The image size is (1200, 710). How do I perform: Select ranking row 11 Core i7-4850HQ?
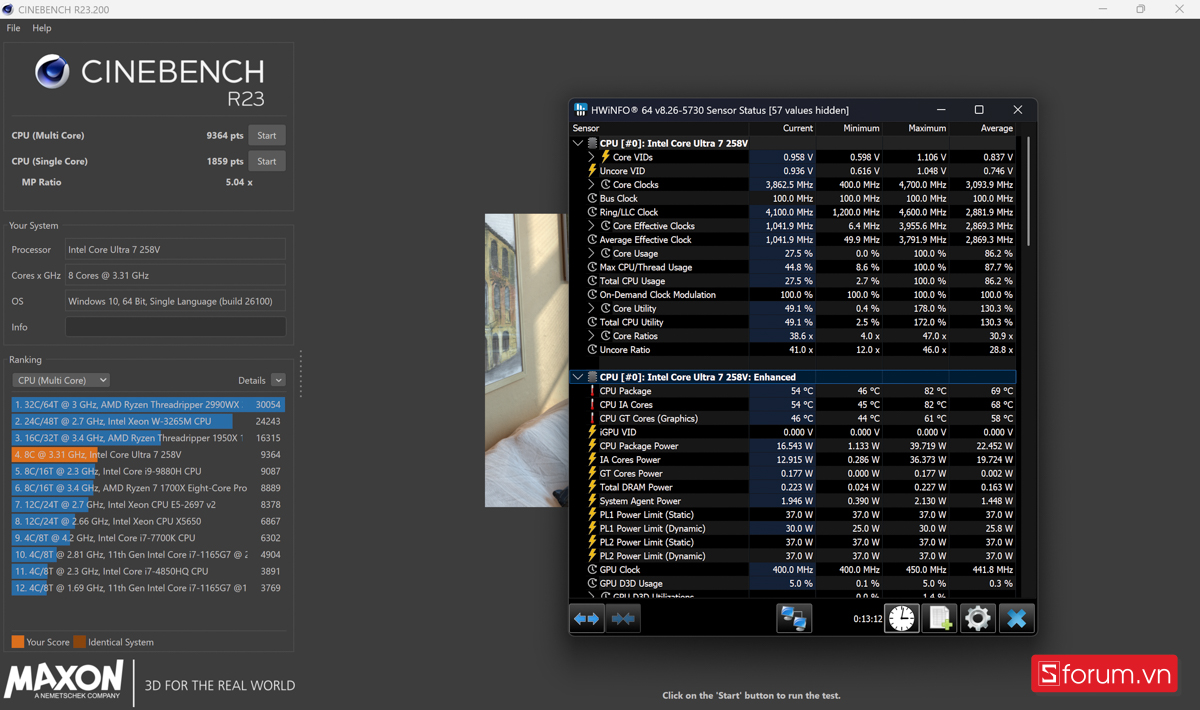(x=148, y=571)
